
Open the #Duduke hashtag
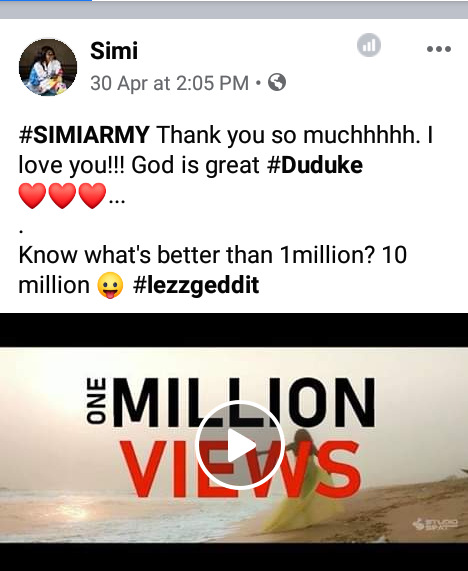(x=315, y=165)
